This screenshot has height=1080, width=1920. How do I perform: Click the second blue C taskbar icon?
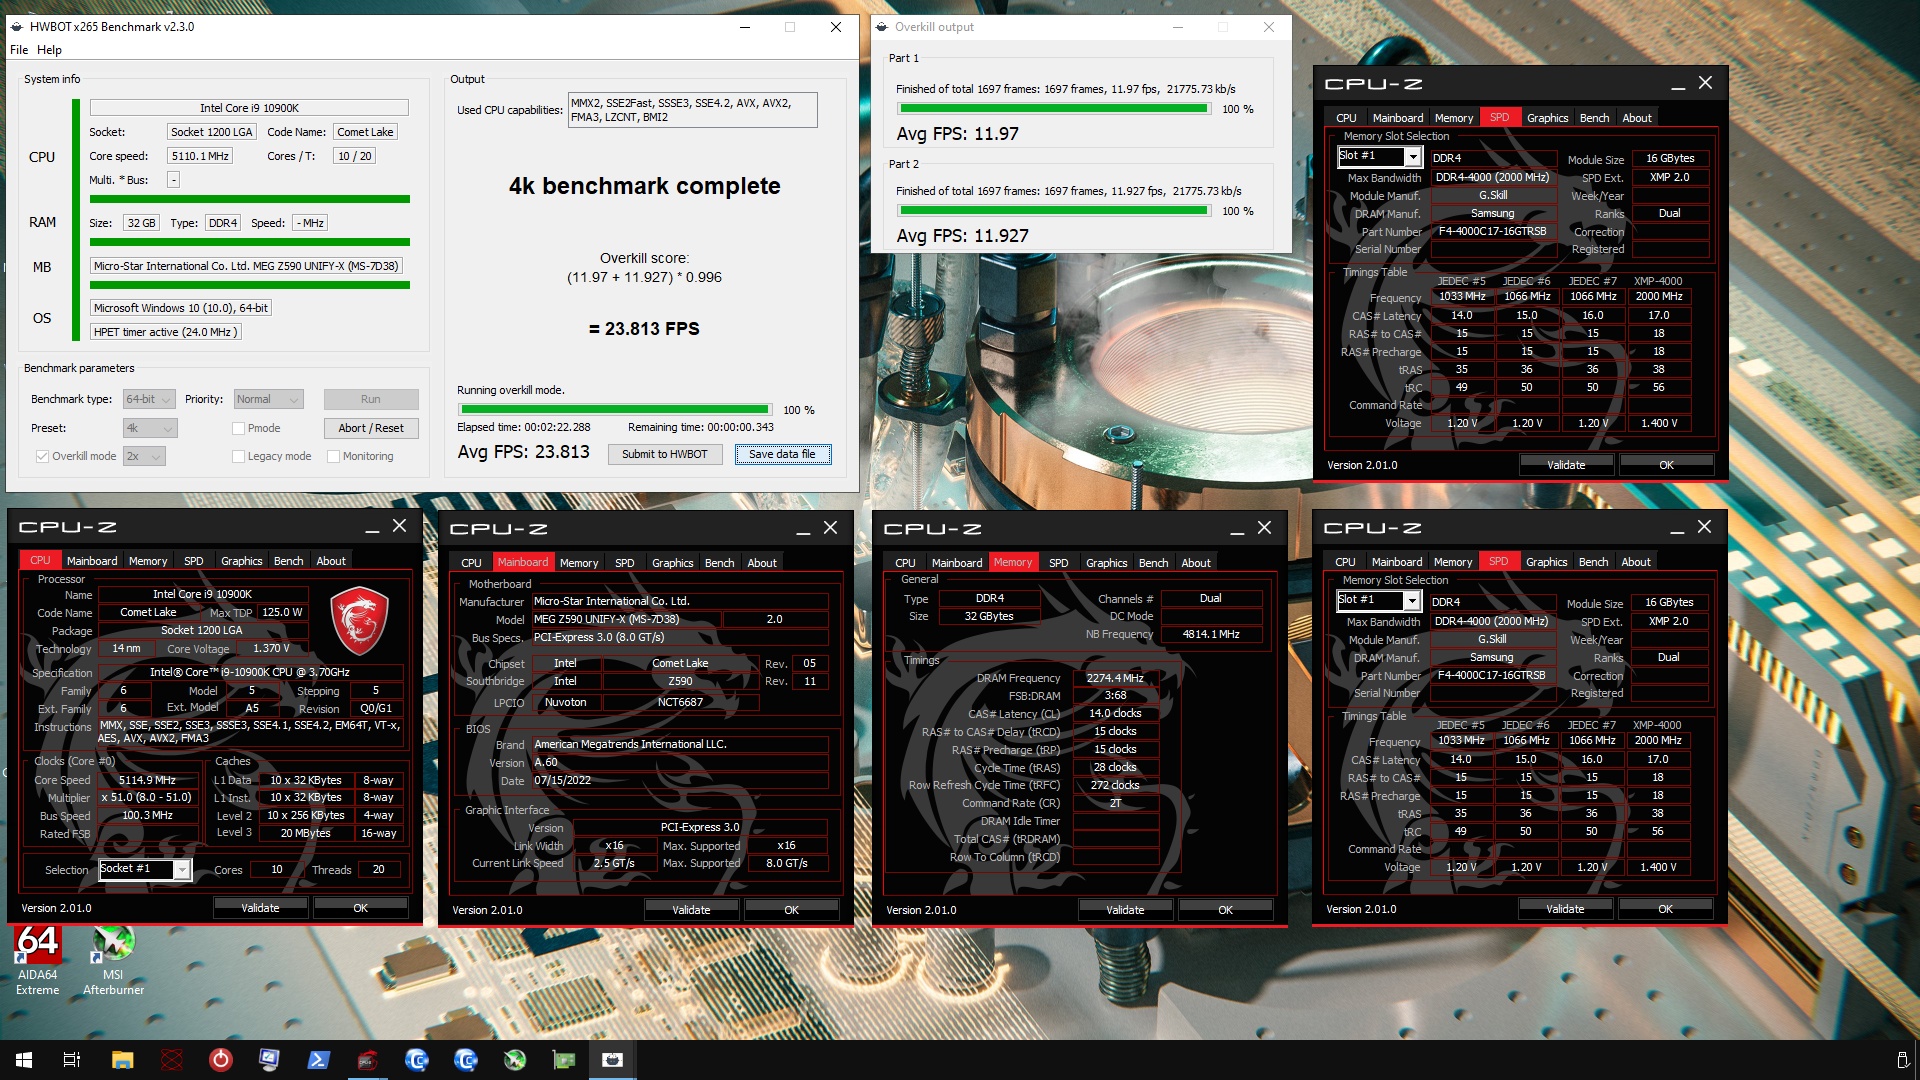(465, 1060)
